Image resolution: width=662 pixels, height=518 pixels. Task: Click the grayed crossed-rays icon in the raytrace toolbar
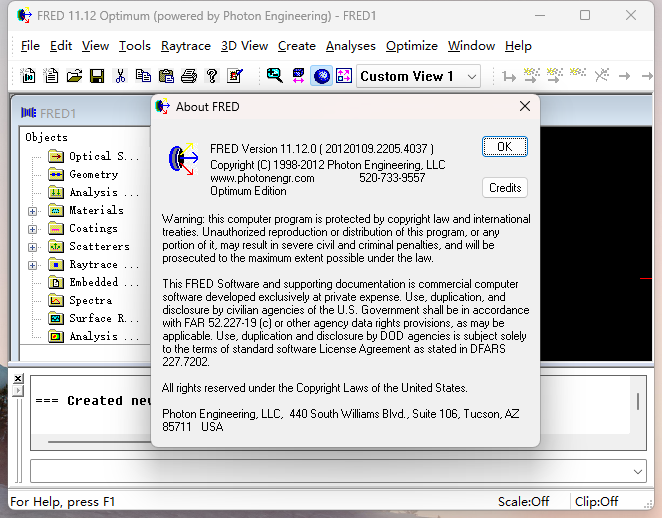[x=602, y=76]
